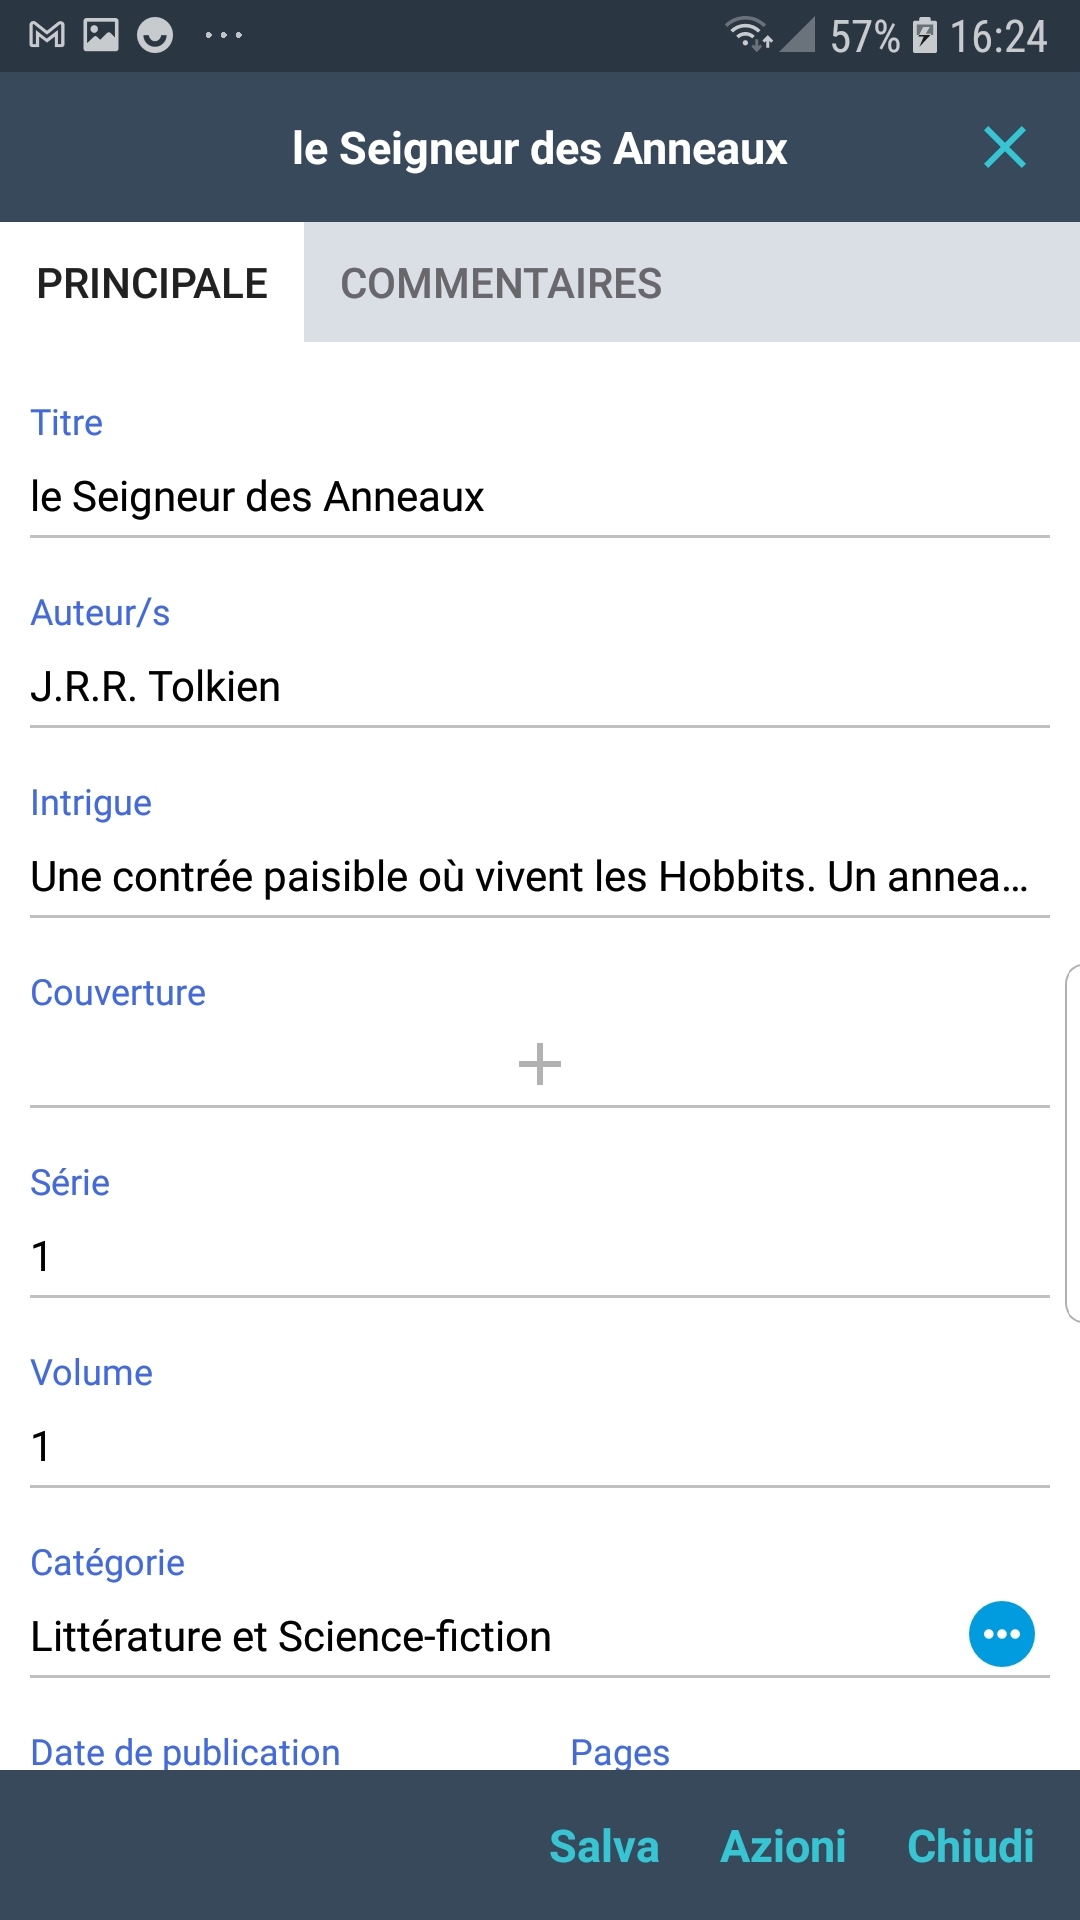The image size is (1080, 1920).
Task: Tap the Série field value
Action: coord(540,1257)
